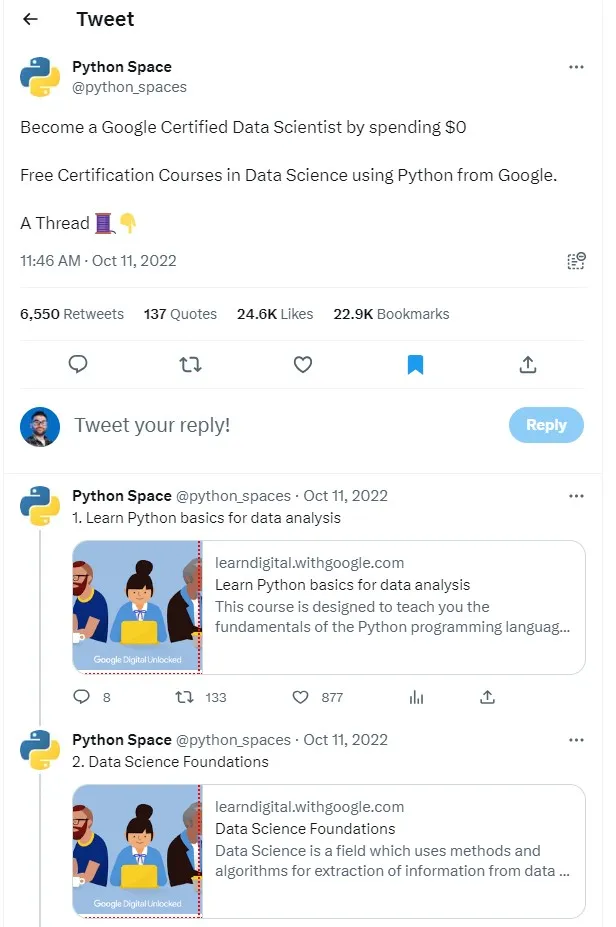This screenshot has width=616, height=927.
Task: Remove bookmark by toggling the blue bookmark icon
Action: [x=415, y=364]
